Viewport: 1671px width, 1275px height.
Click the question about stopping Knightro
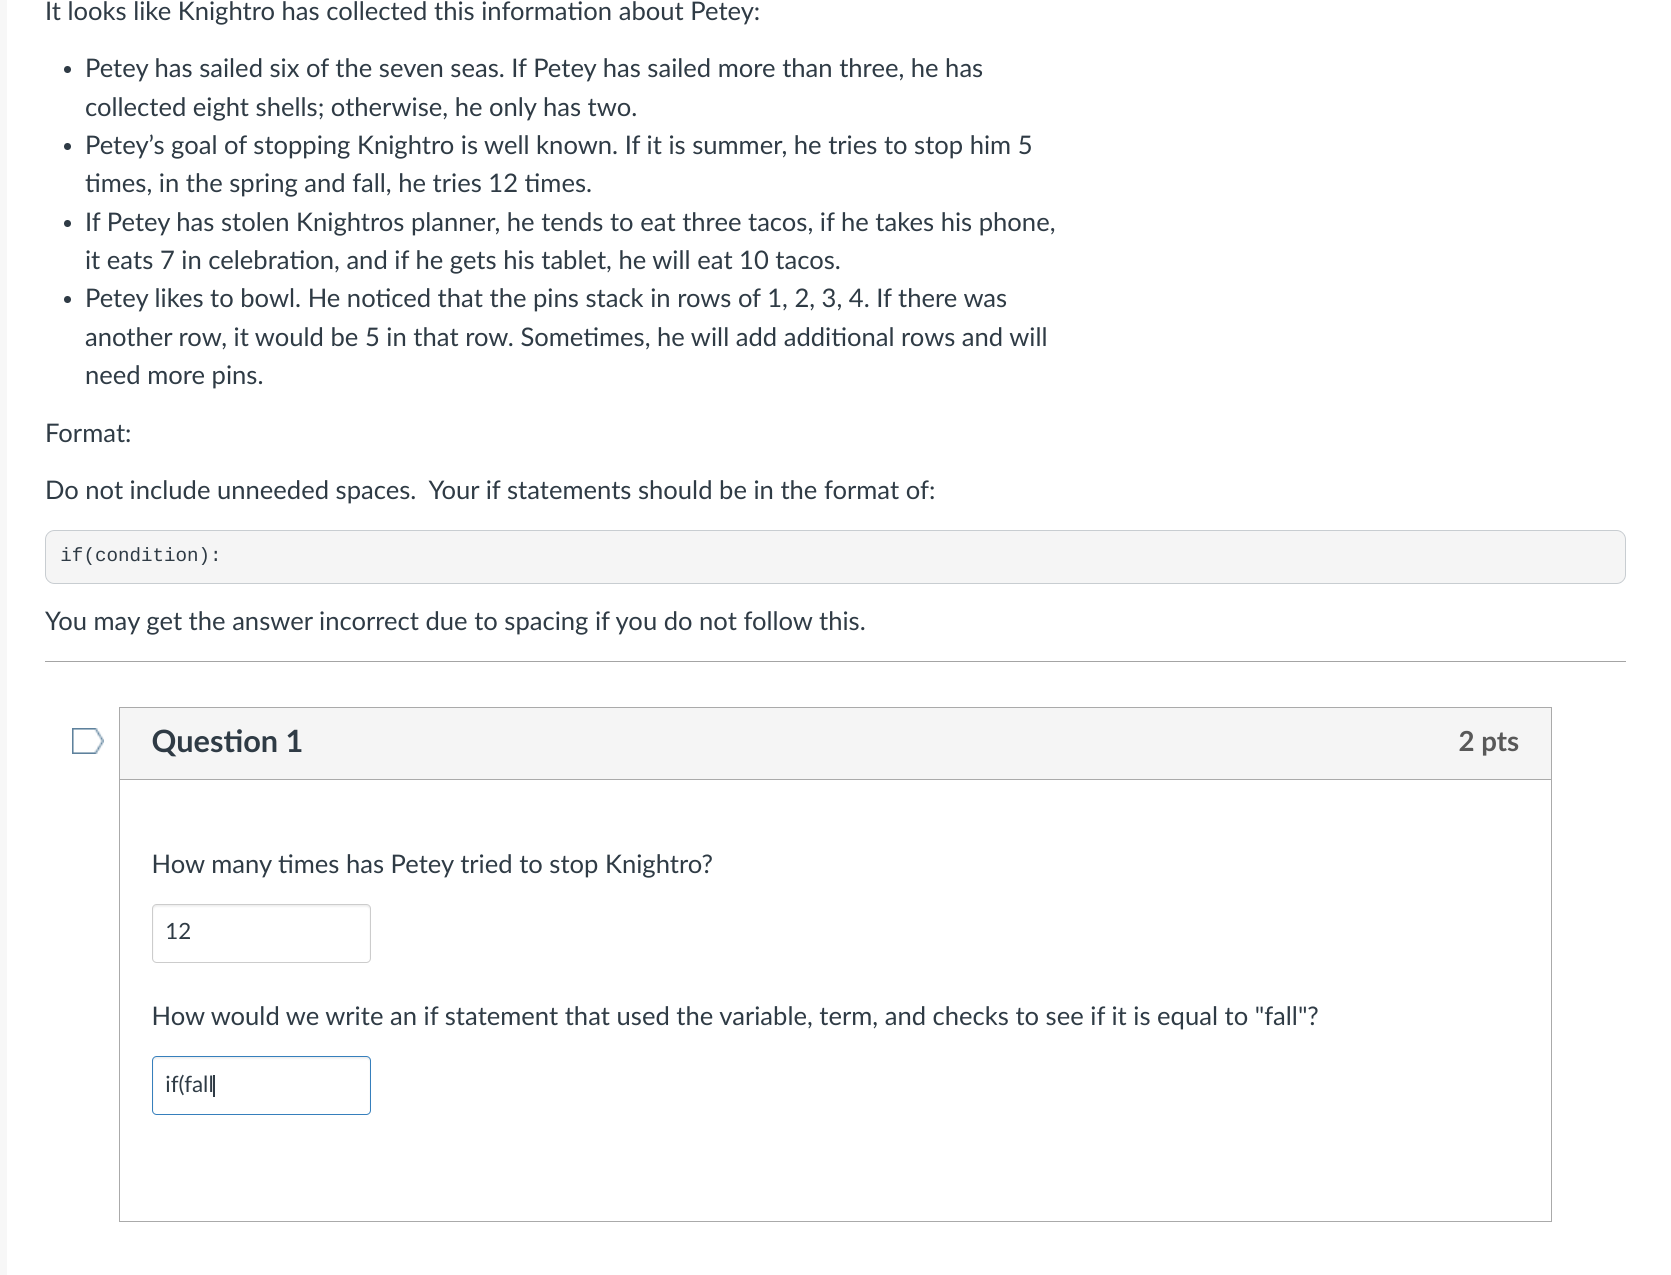click(x=432, y=865)
